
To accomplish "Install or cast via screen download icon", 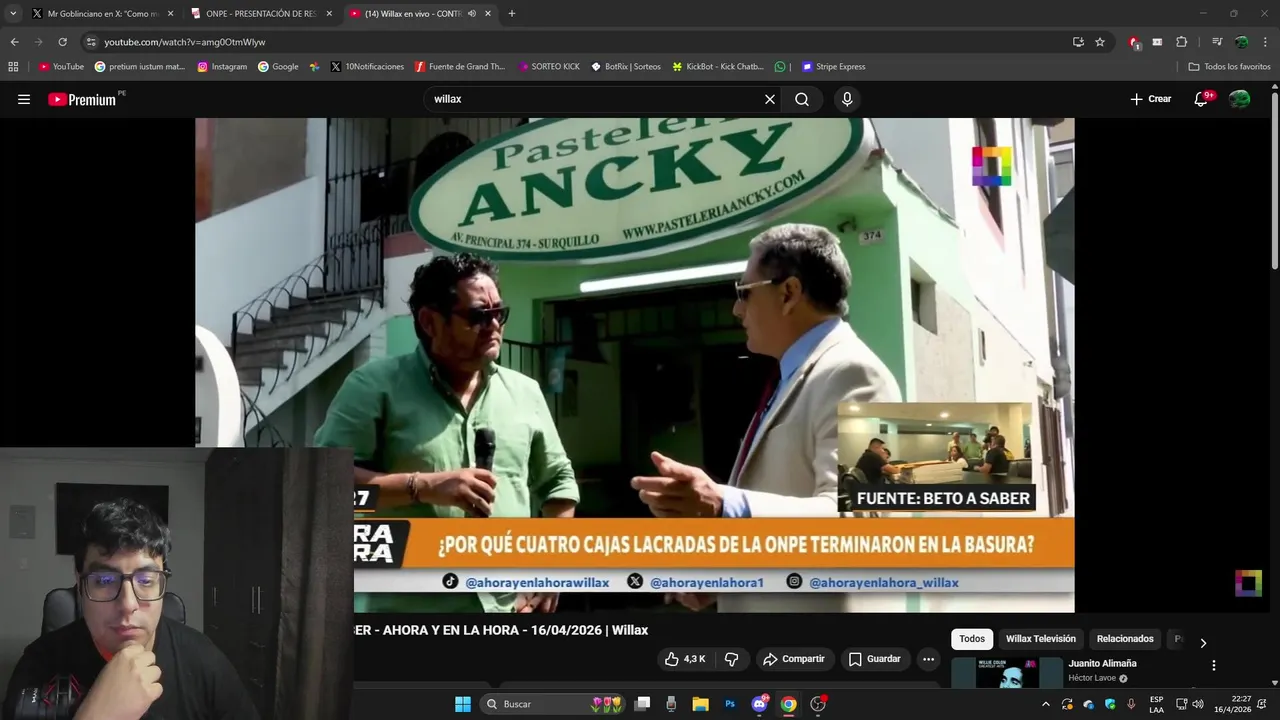I will pos(1078,42).
